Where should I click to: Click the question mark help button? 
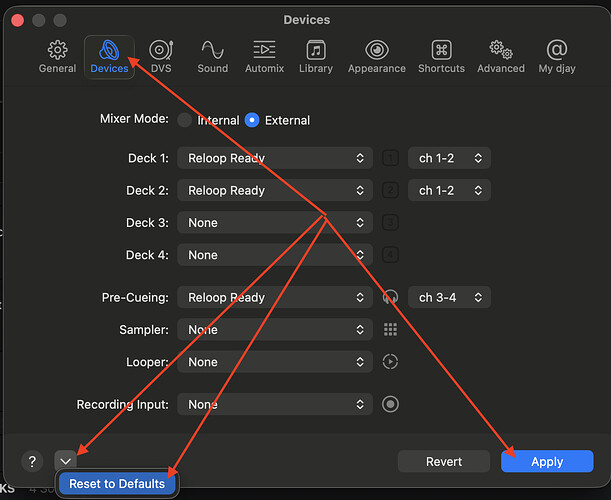point(32,461)
